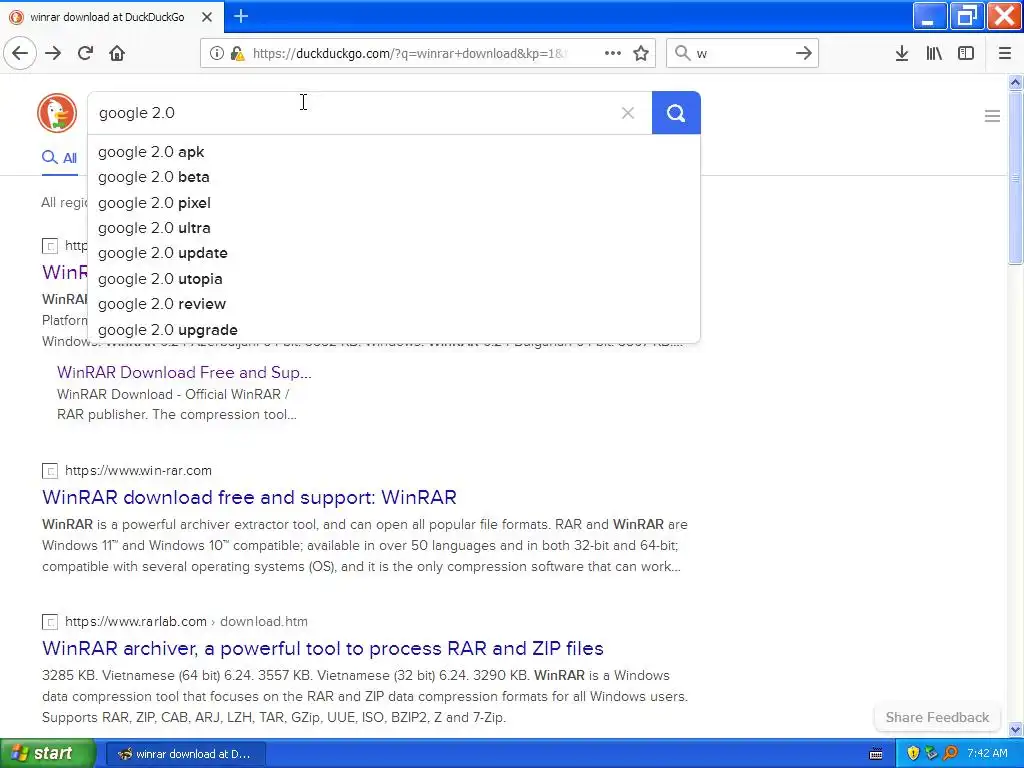1024x768 pixels.
Task: Click scrollbar down arrow
Action: click(1015, 729)
